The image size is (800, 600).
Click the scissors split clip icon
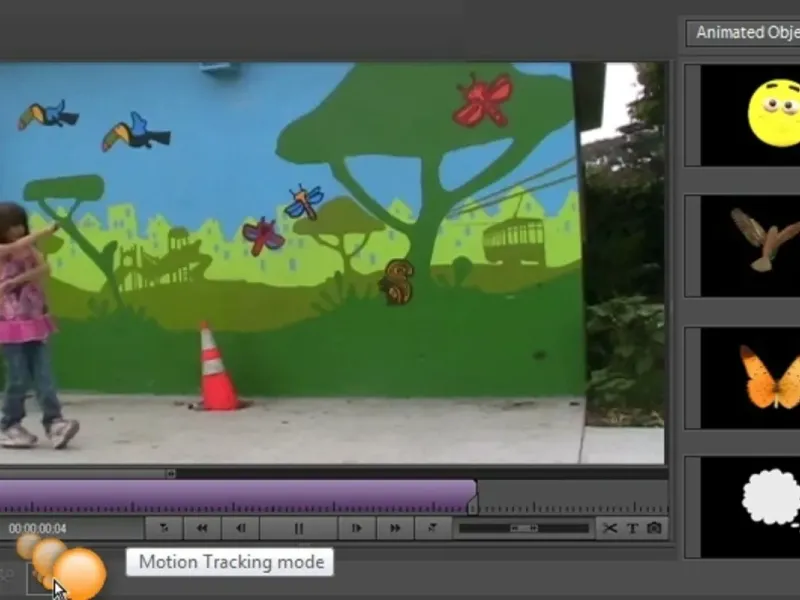(x=610, y=529)
